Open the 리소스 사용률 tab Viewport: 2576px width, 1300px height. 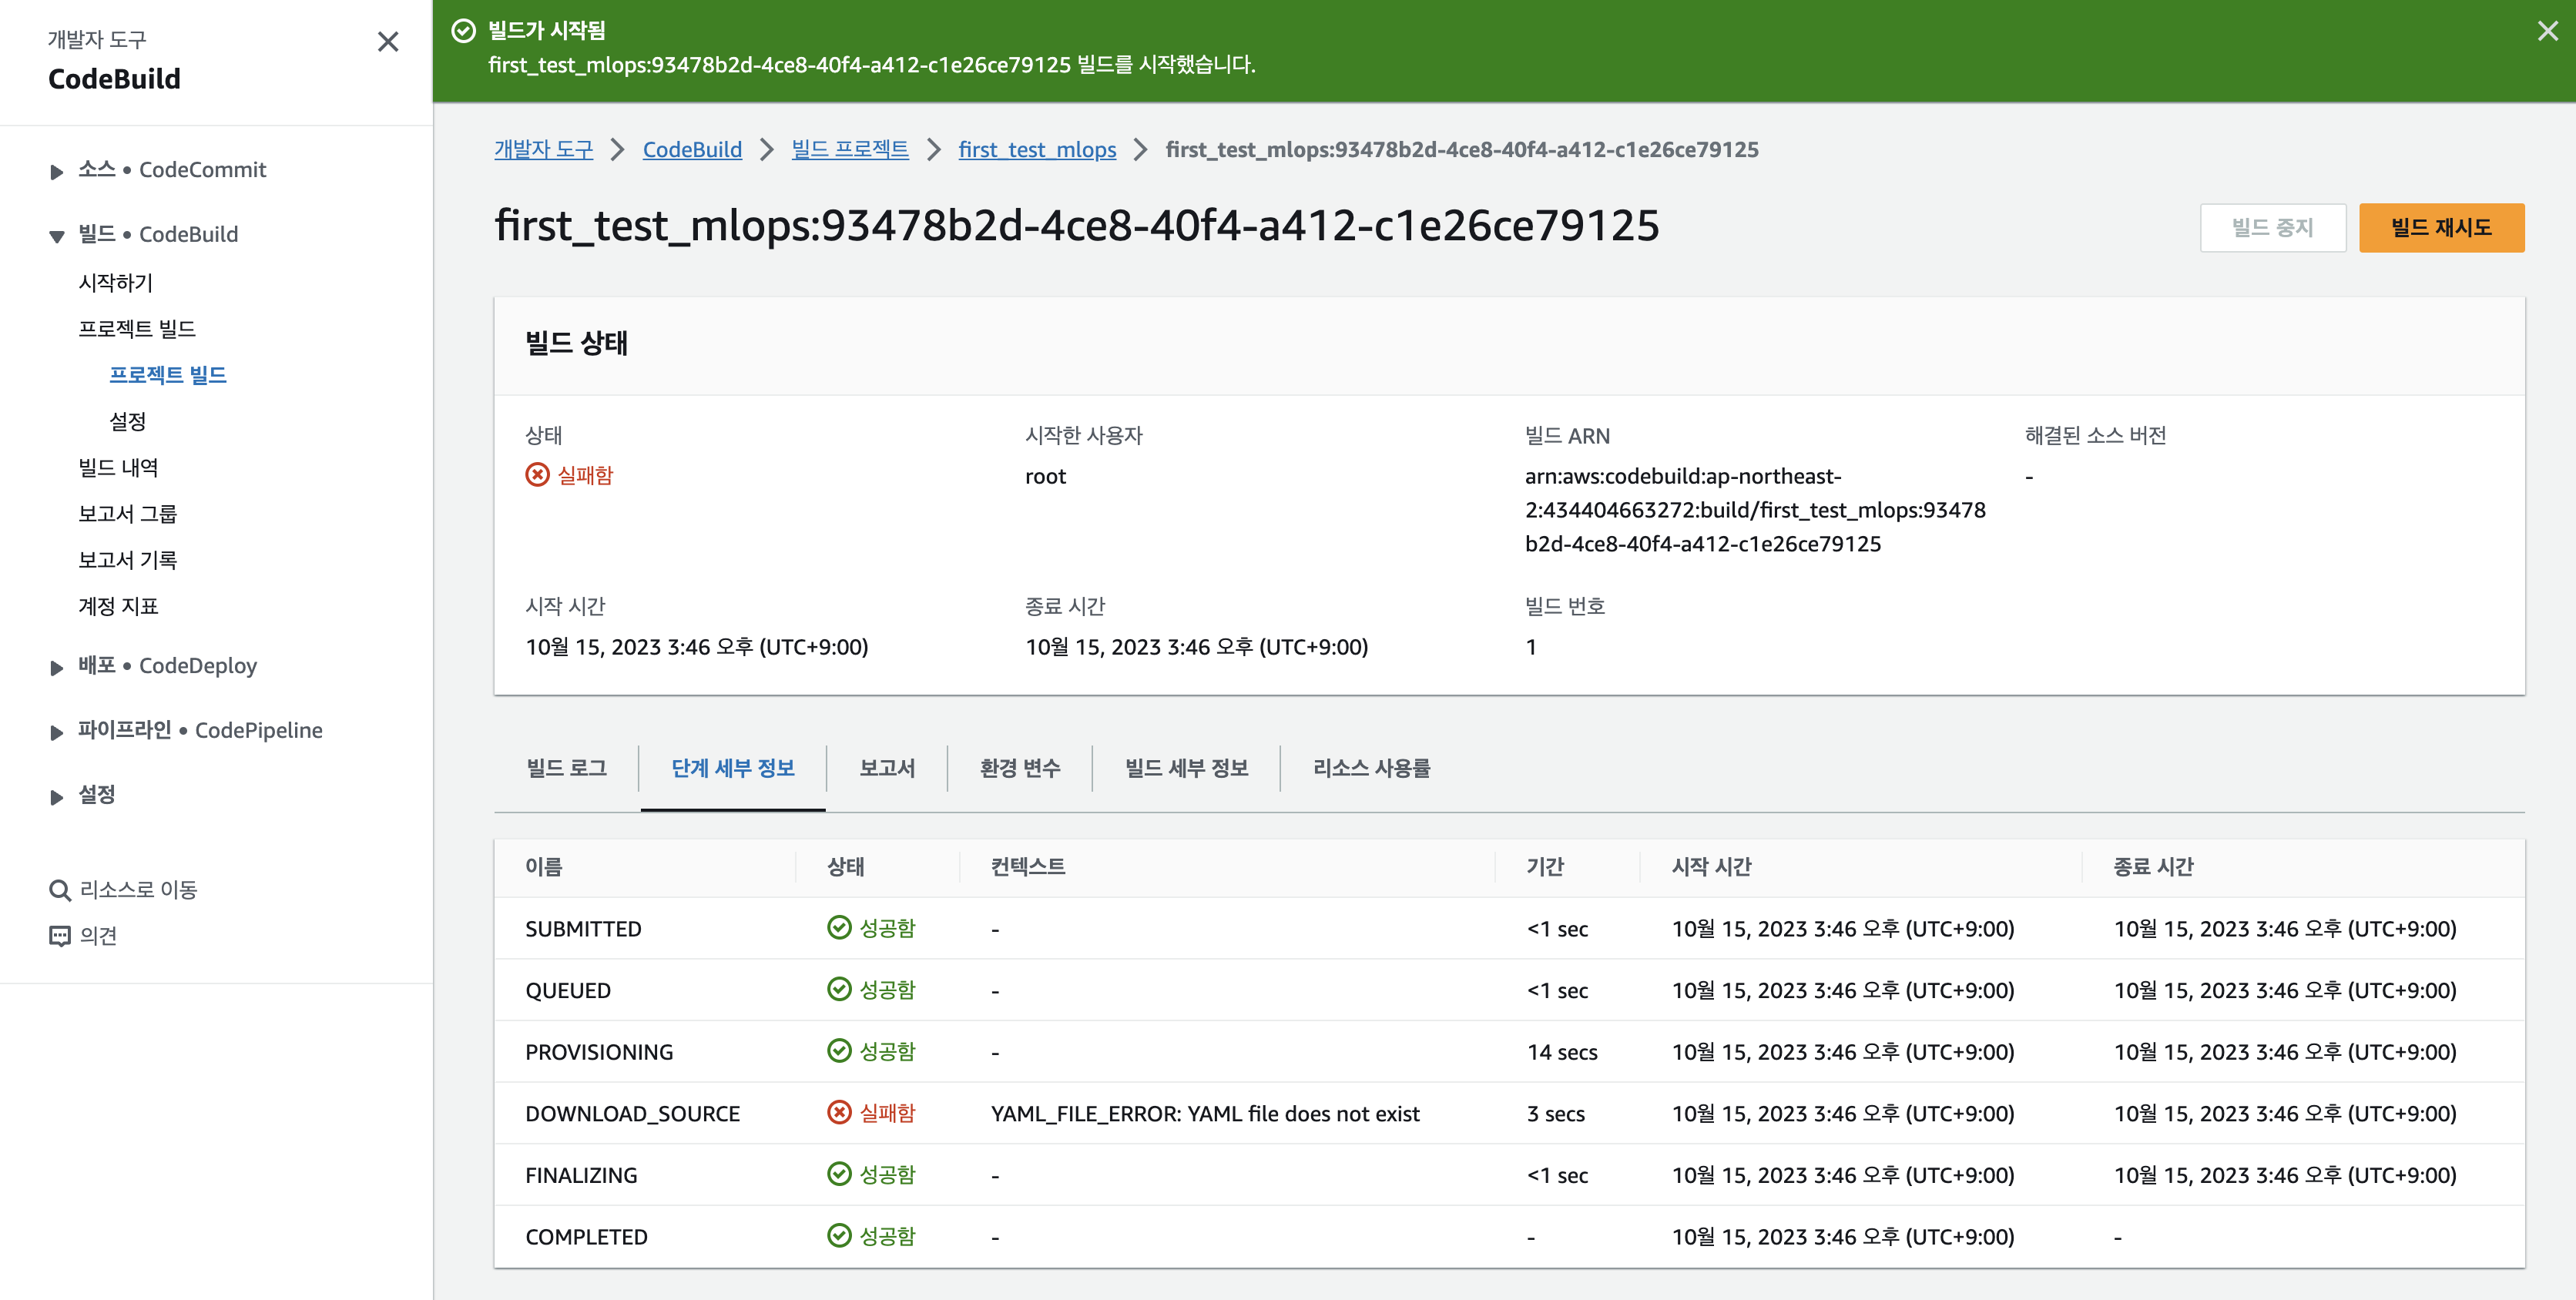pos(1370,768)
